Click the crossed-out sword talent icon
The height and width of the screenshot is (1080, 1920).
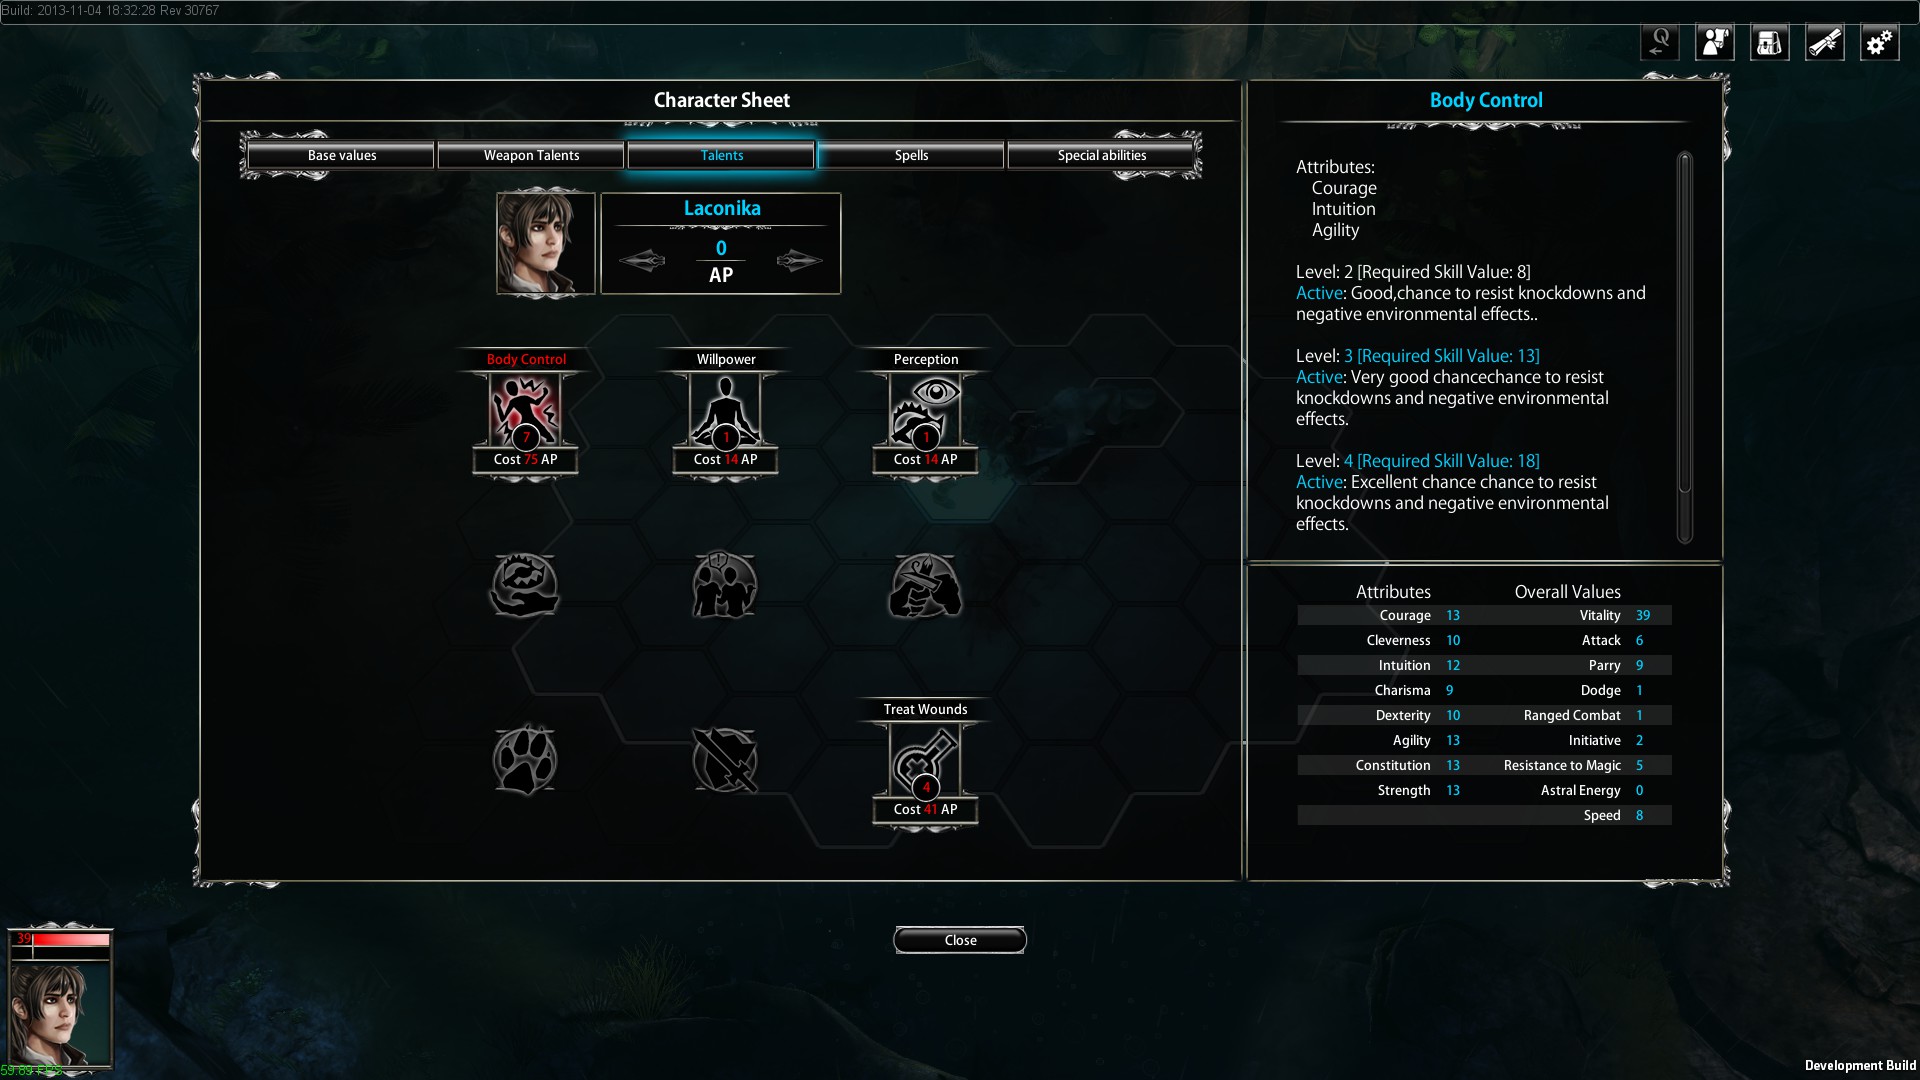(725, 760)
